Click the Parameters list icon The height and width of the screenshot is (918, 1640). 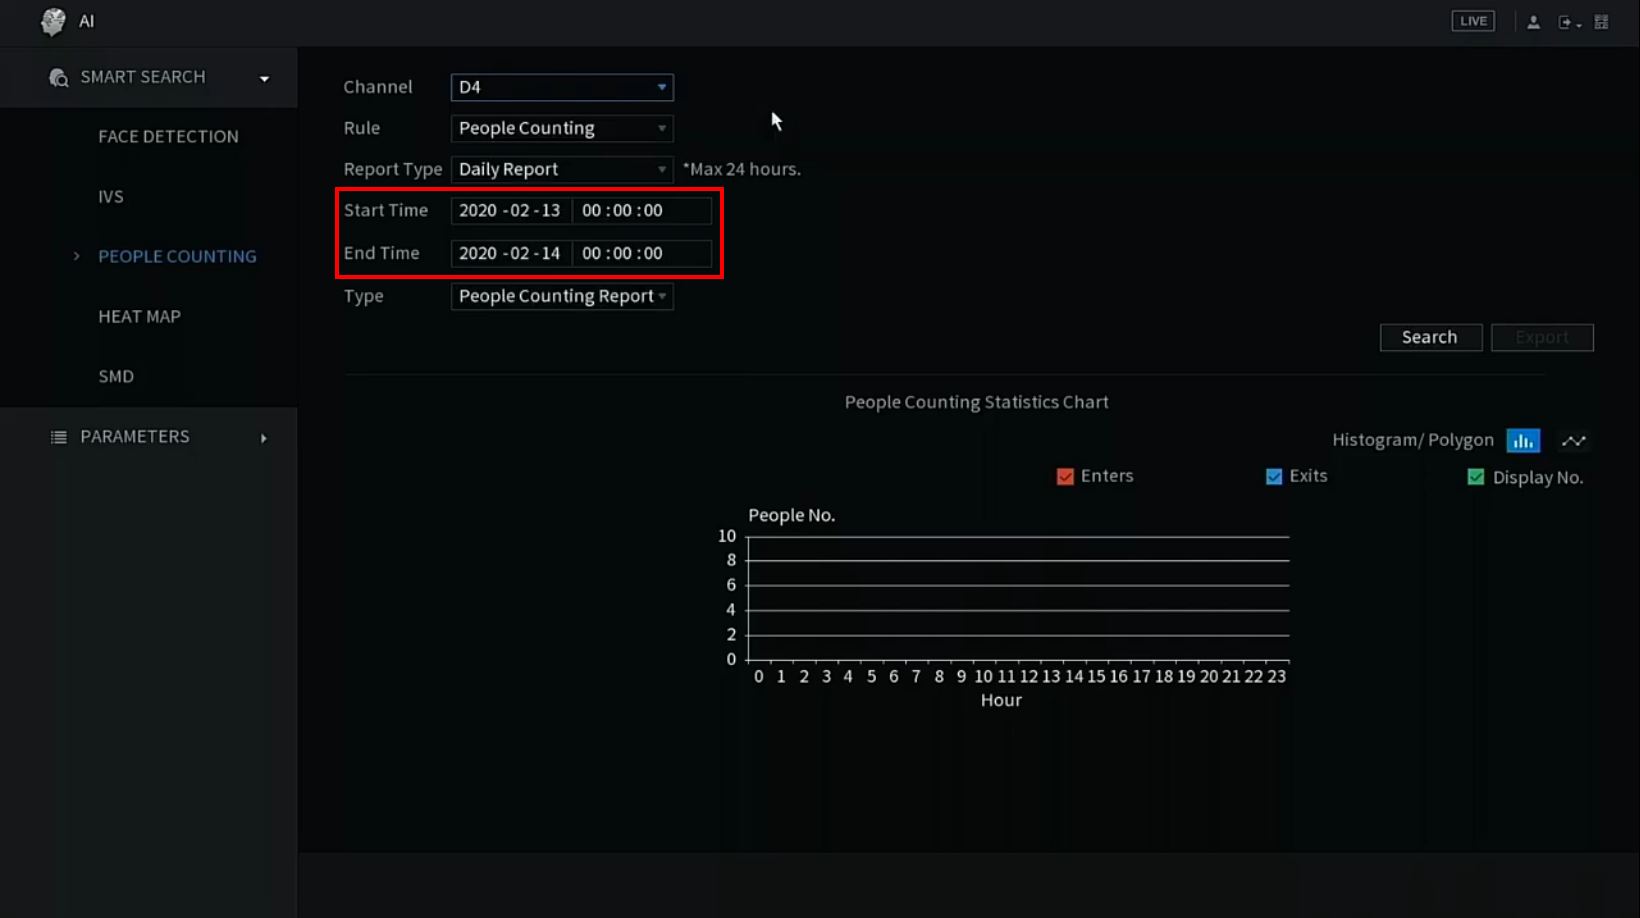(x=59, y=437)
